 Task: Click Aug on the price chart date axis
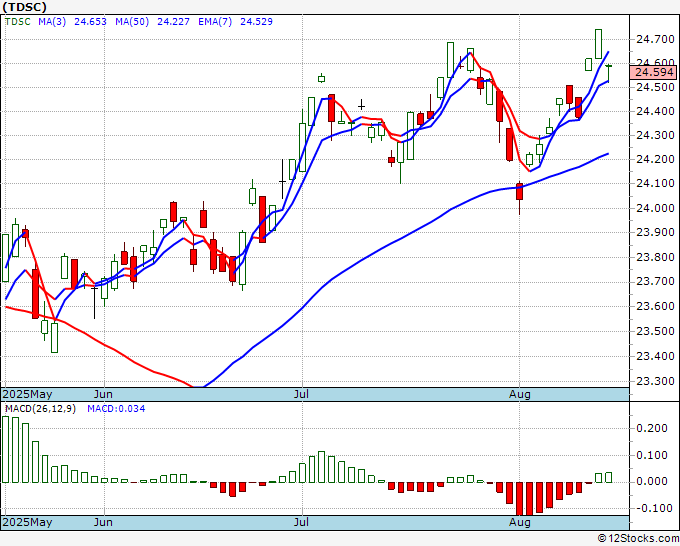pos(520,394)
